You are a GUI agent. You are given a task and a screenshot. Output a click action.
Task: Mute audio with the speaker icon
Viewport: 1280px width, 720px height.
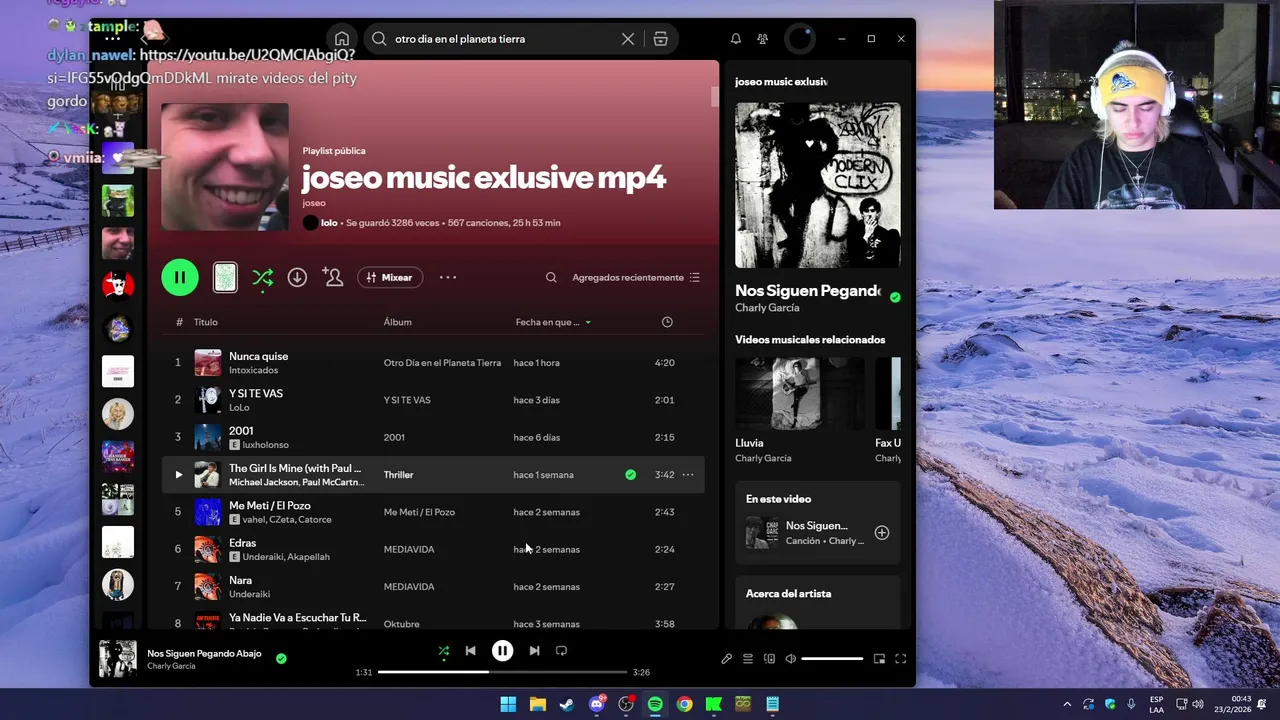[790, 659]
